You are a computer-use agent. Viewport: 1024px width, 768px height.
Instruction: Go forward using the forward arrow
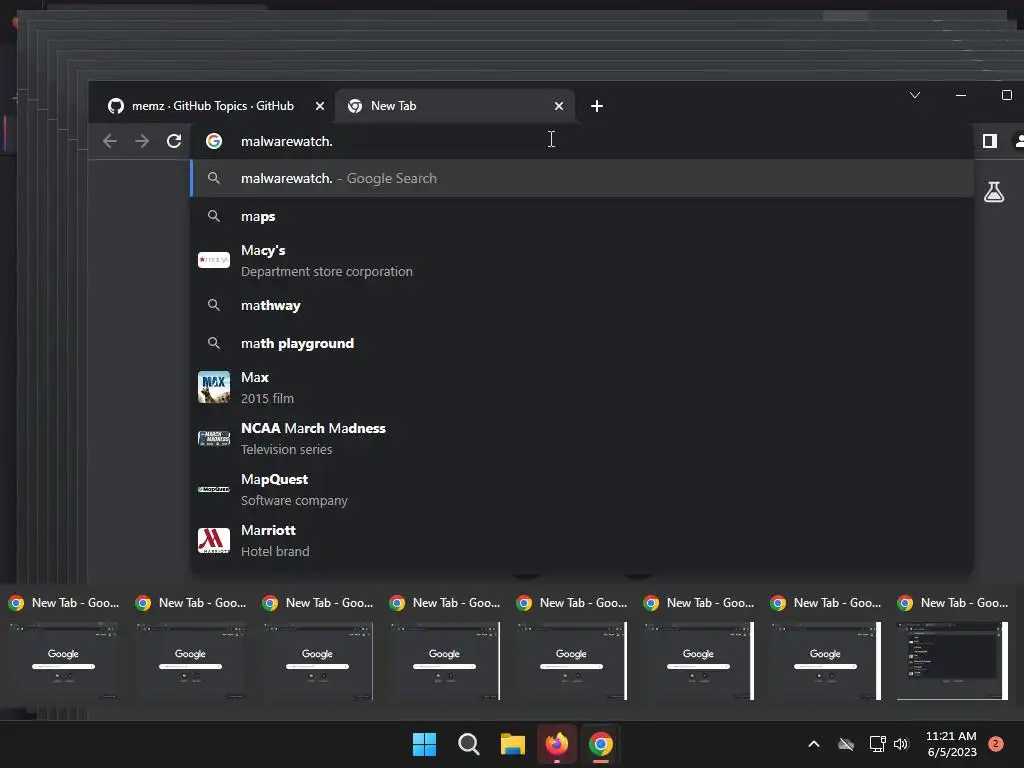[142, 141]
